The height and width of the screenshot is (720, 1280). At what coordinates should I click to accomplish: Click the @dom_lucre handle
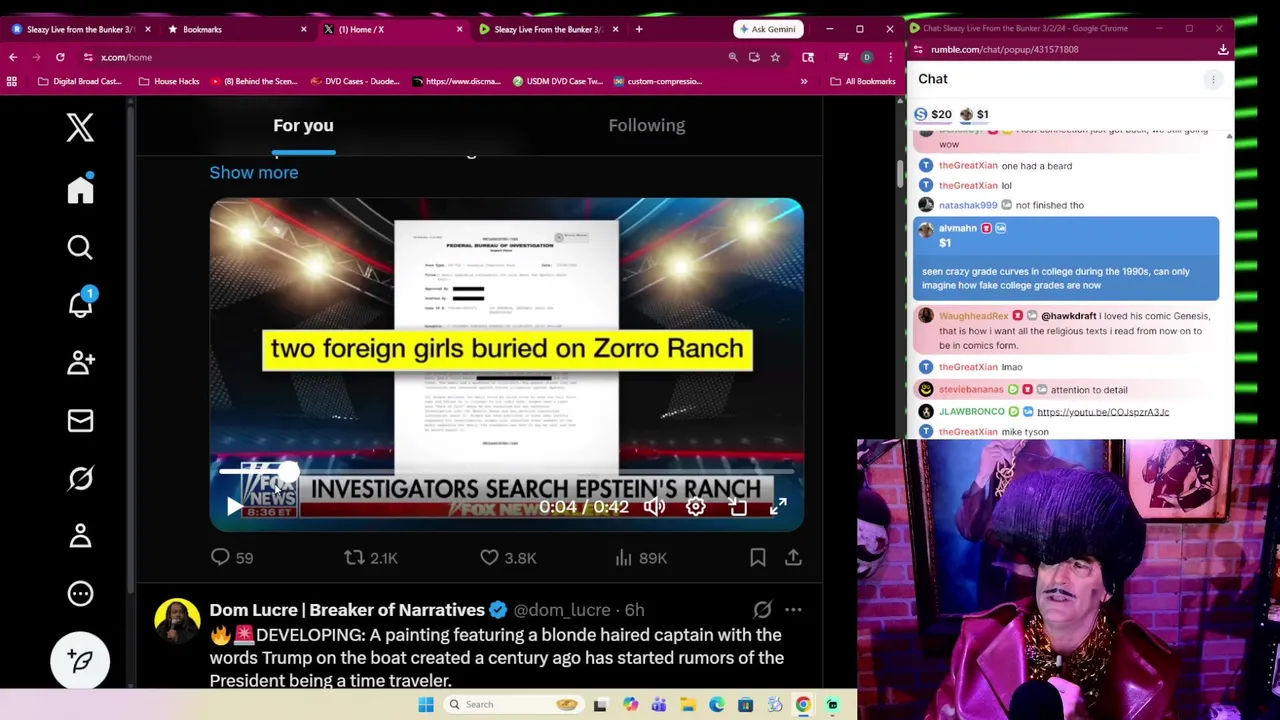click(x=562, y=610)
